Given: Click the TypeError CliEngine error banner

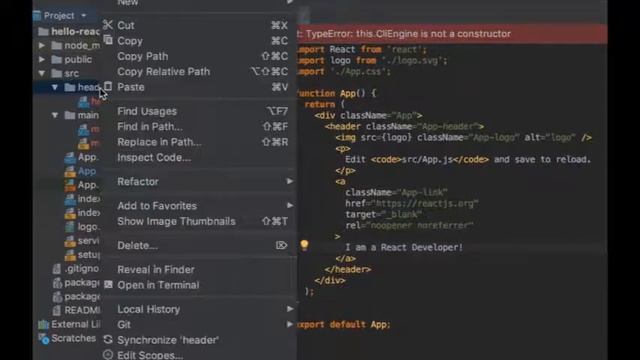Looking at the screenshot, I should (x=452, y=34).
